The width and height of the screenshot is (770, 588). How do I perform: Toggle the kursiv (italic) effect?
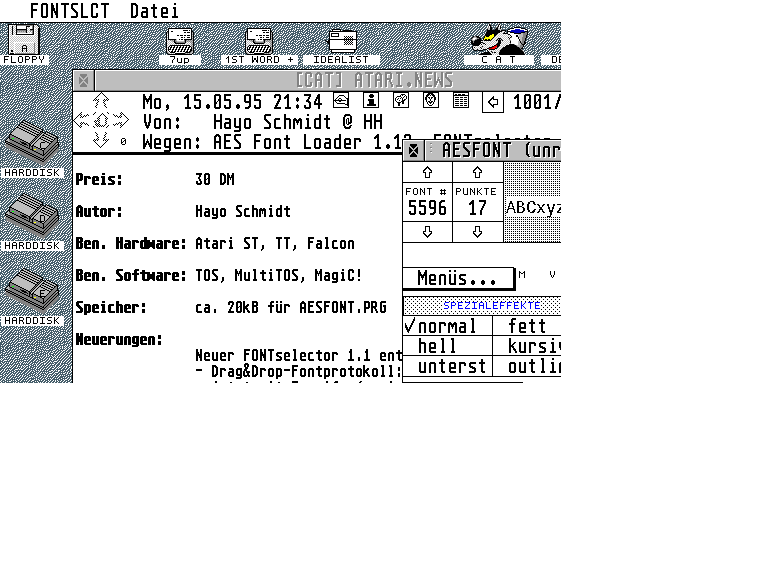tap(527, 346)
